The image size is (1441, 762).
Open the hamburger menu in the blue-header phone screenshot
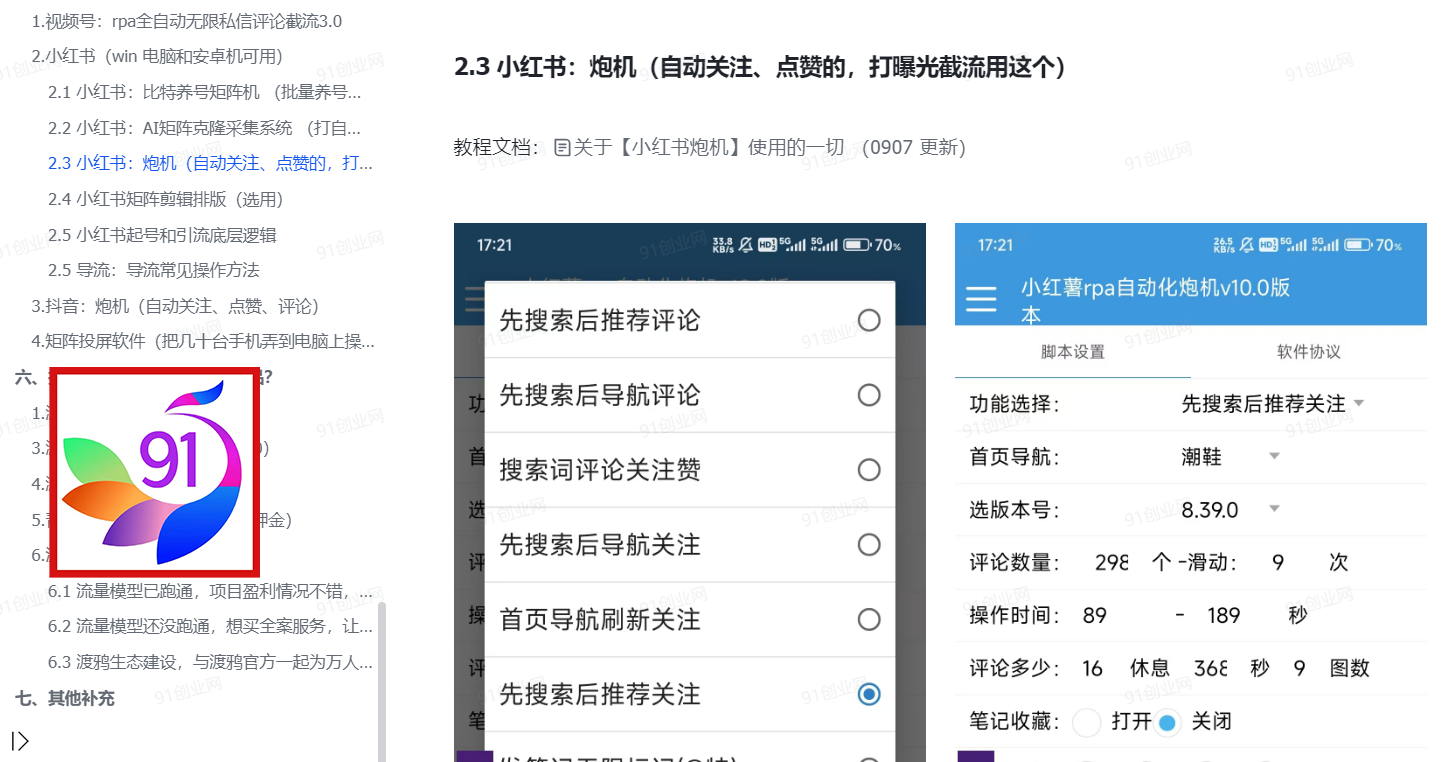coord(981,300)
